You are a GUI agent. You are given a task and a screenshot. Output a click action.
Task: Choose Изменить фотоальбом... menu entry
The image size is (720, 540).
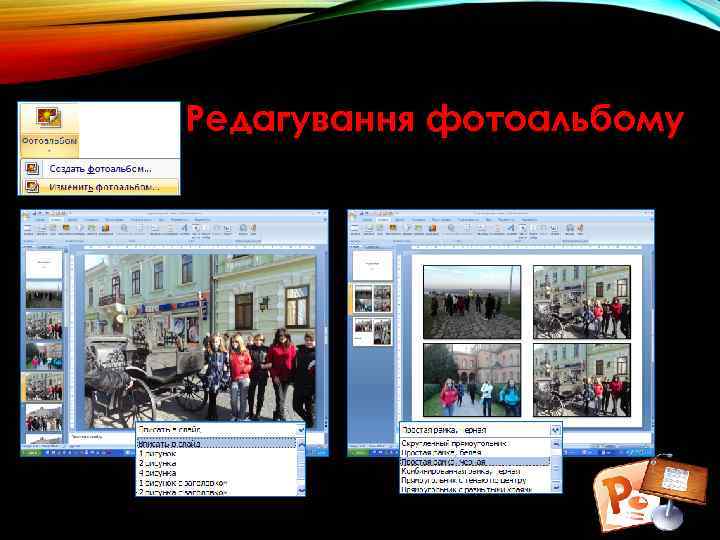(x=100, y=186)
